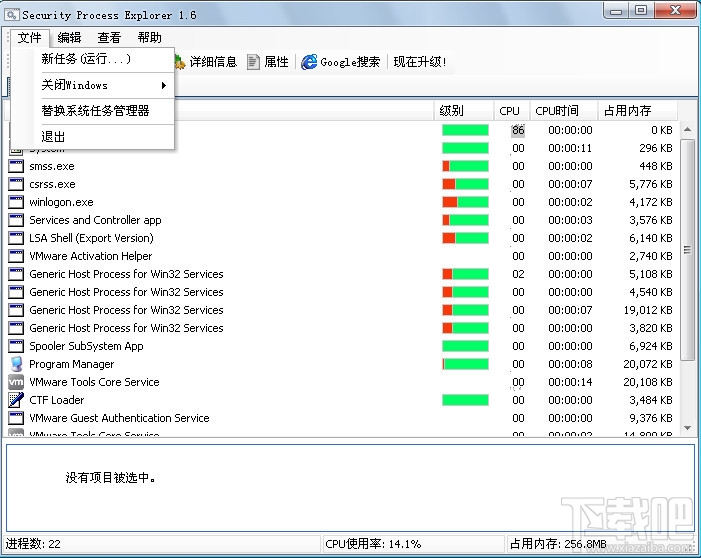Open the 文件 menu
The width and height of the screenshot is (701, 558).
[30, 38]
